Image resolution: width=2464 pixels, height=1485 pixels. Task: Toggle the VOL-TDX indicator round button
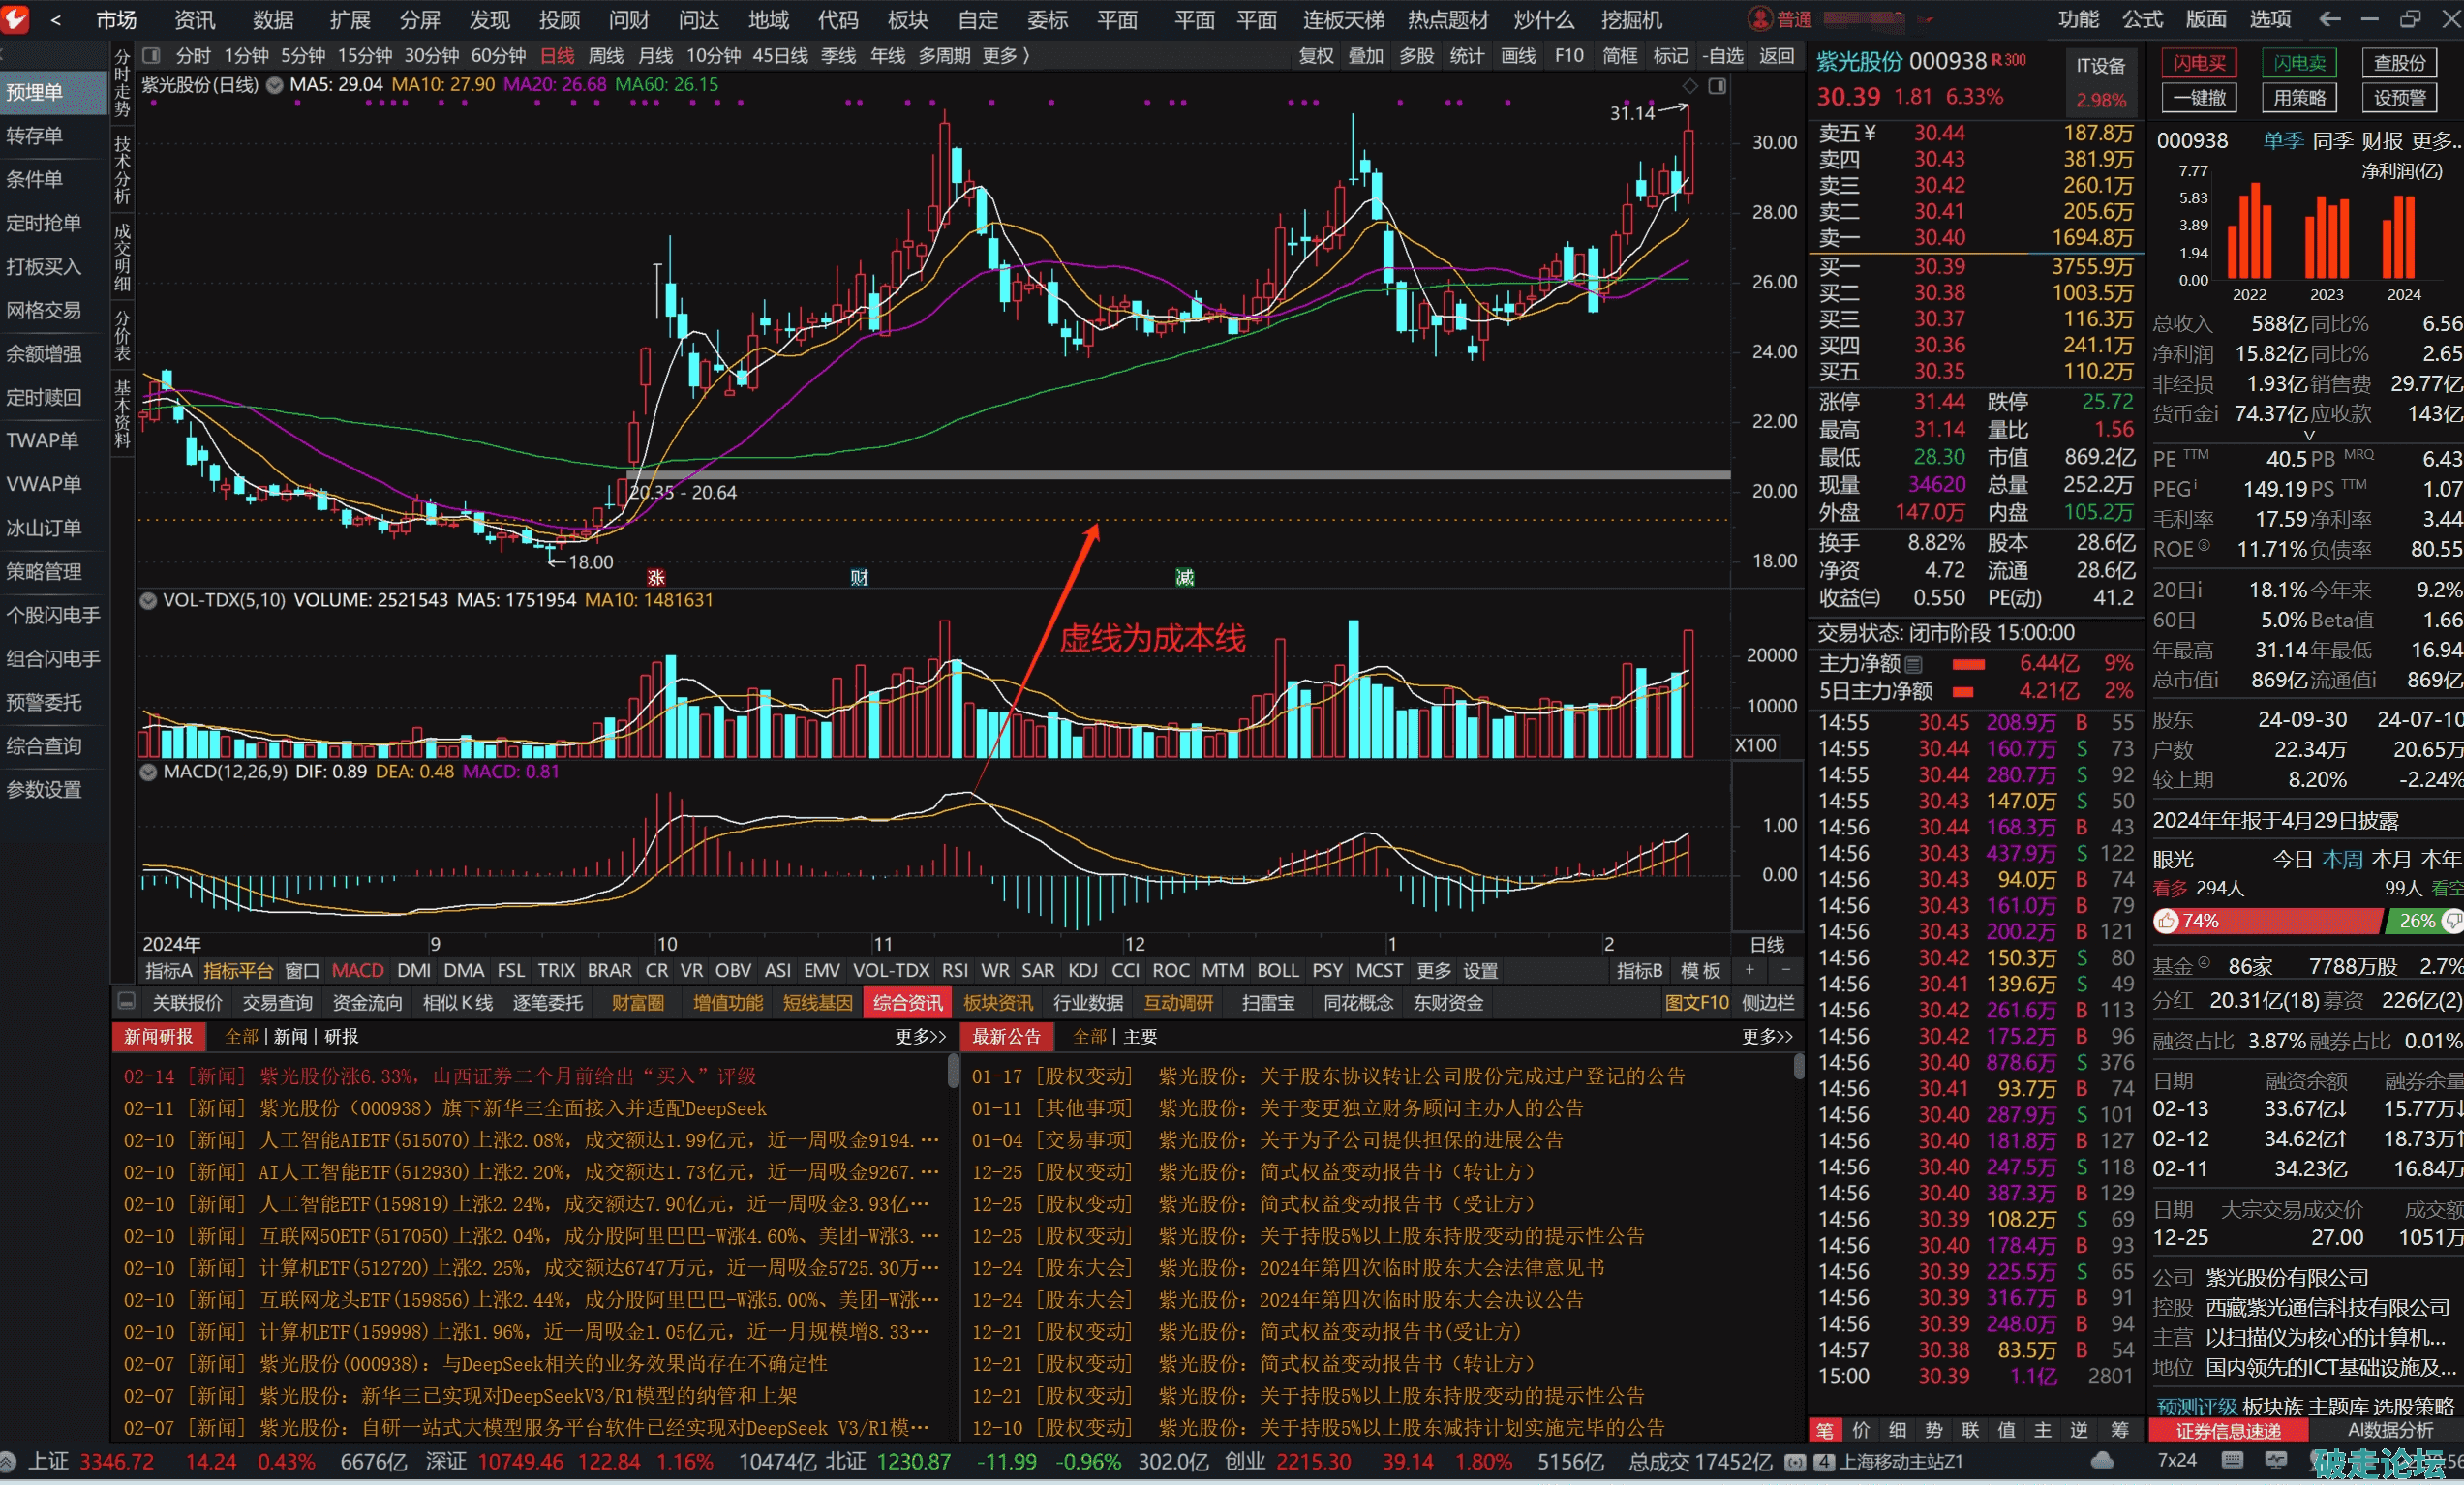point(148,601)
